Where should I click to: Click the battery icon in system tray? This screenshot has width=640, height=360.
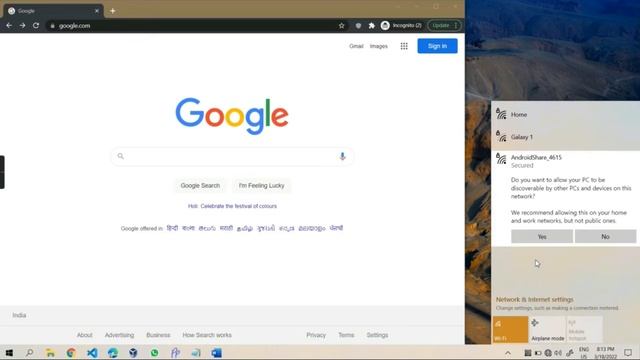click(x=538, y=353)
